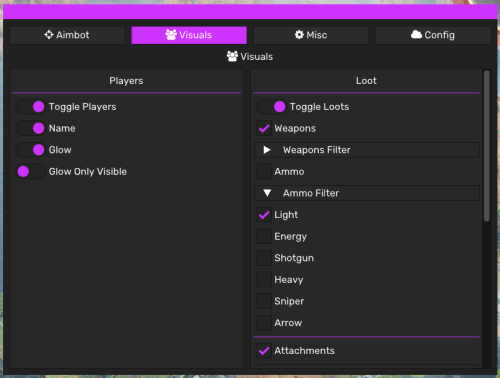The image size is (500, 378).
Task: Go to the Config tab
Action: coord(433,35)
